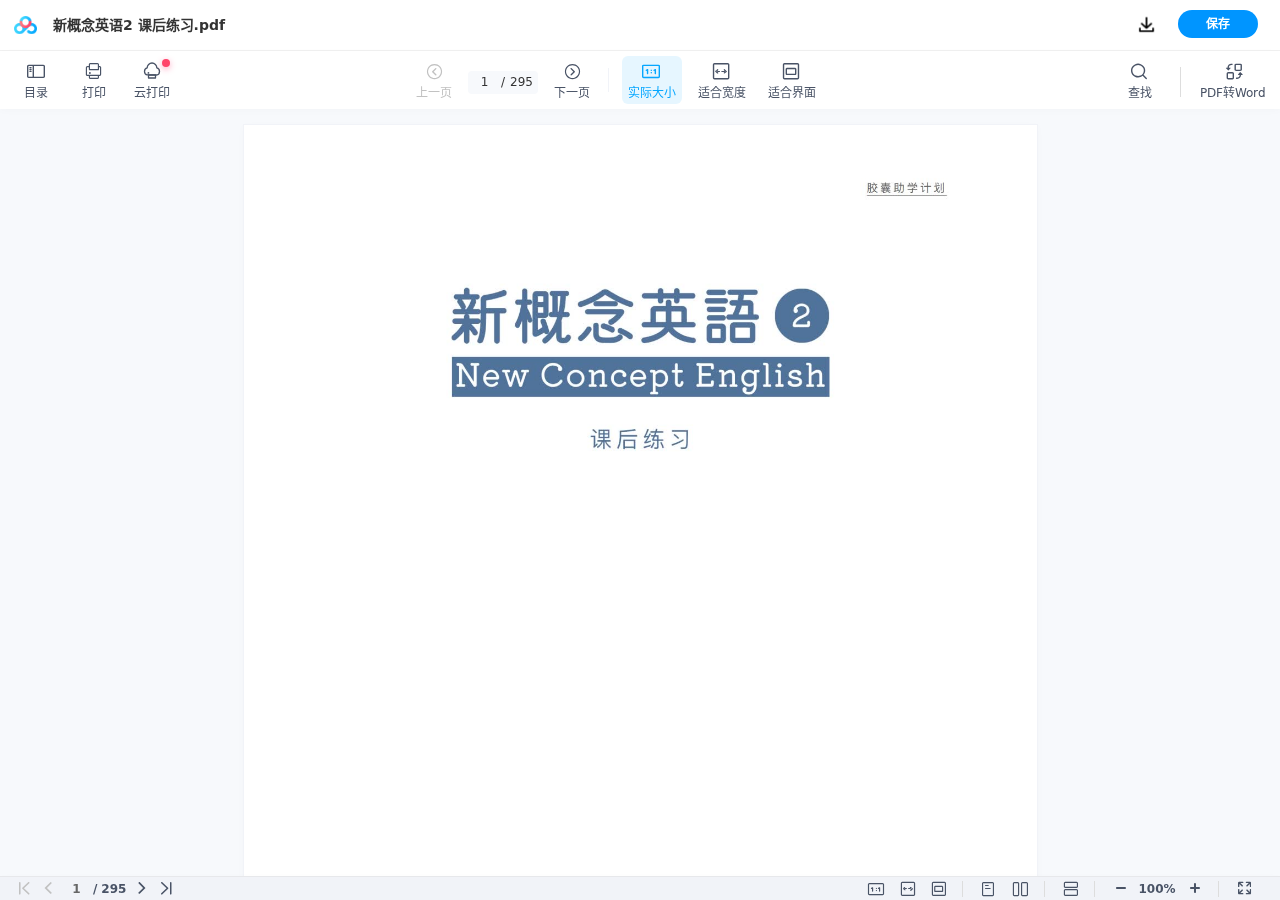Viewport: 1280px width, 900px height.
Task: Click the '/ 295' total pages in top toolbar
Action: pyautogui.click(x=517, y=82)
